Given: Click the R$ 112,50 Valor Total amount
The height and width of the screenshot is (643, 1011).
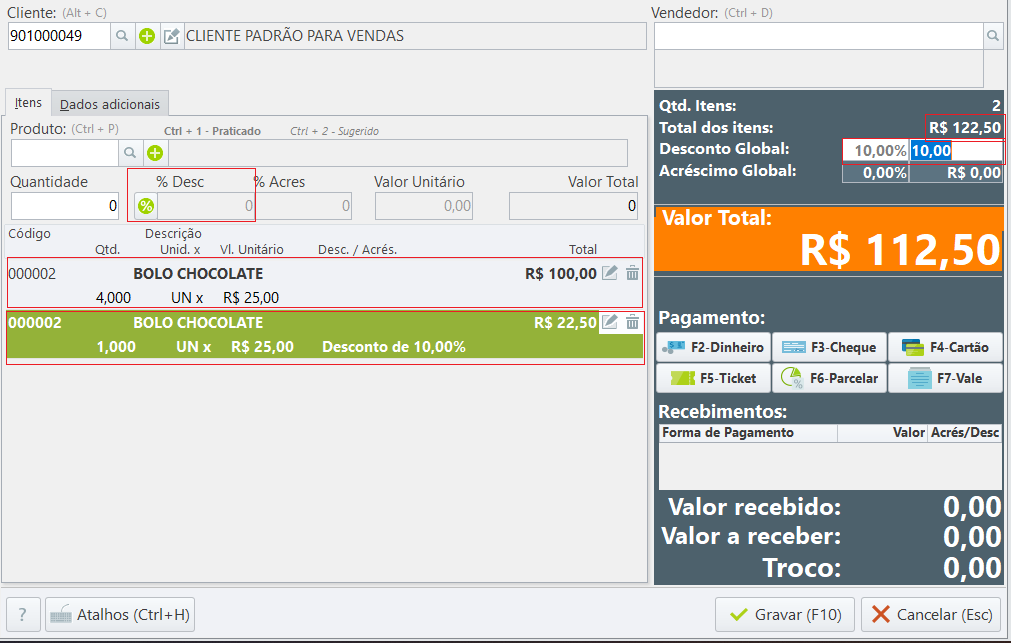Looking at the screenshot, I should point(900,250).
